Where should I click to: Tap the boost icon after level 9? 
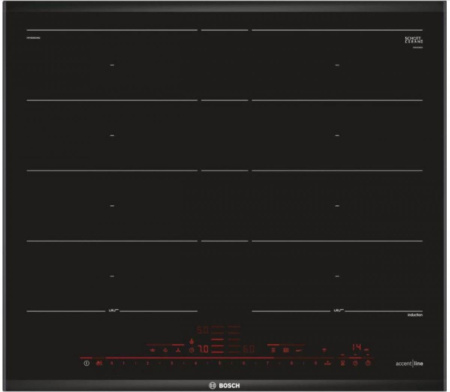click(328, 363)
